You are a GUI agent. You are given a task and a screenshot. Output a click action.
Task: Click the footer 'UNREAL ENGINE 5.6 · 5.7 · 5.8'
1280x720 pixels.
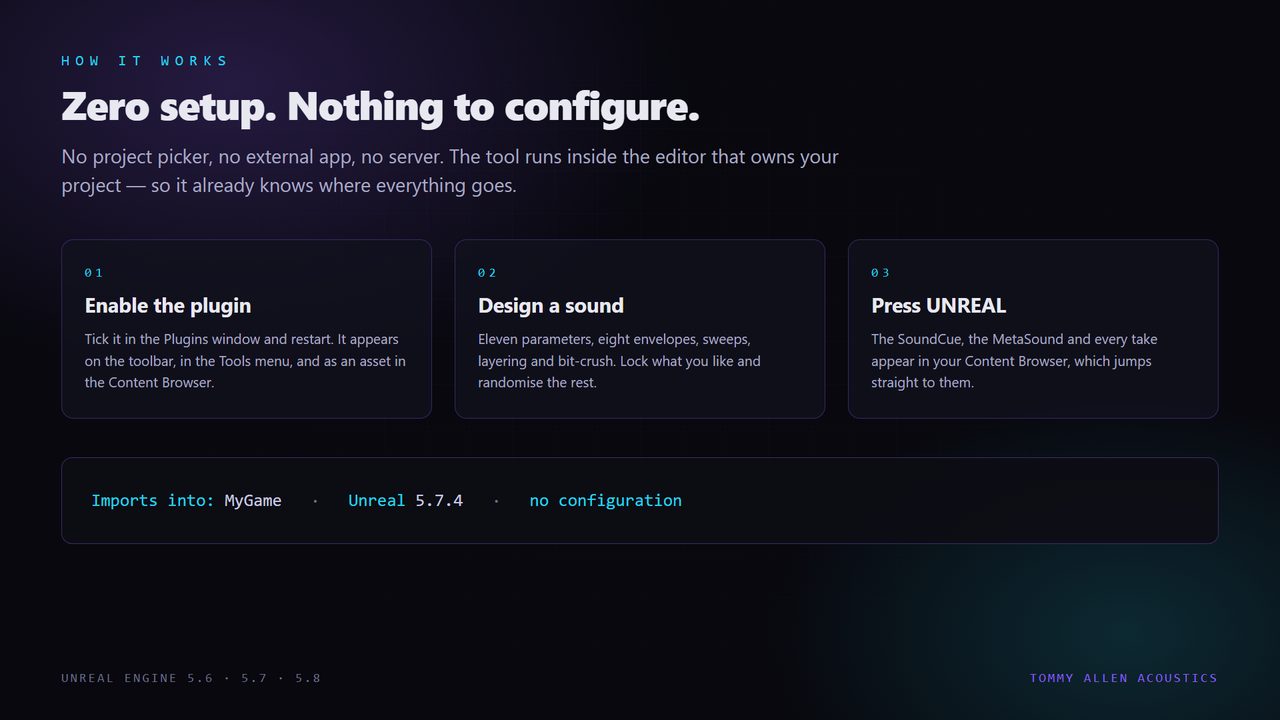click(x=191, y=678)
